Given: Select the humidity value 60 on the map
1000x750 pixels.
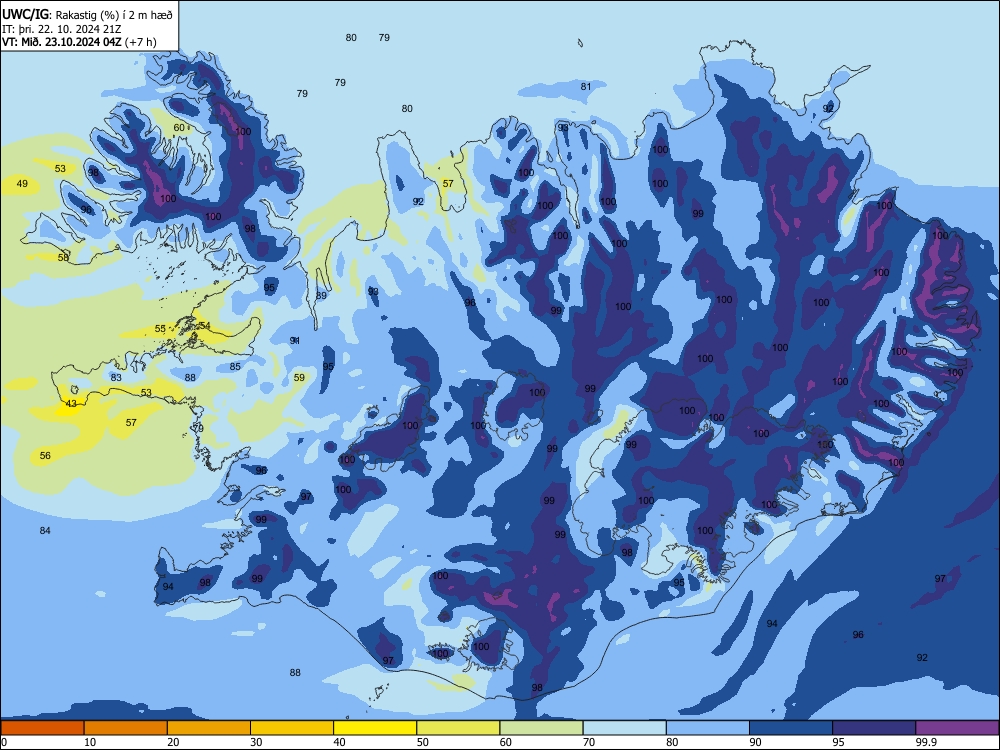Looking at the screenshot, I should click(x=179, y=128).
